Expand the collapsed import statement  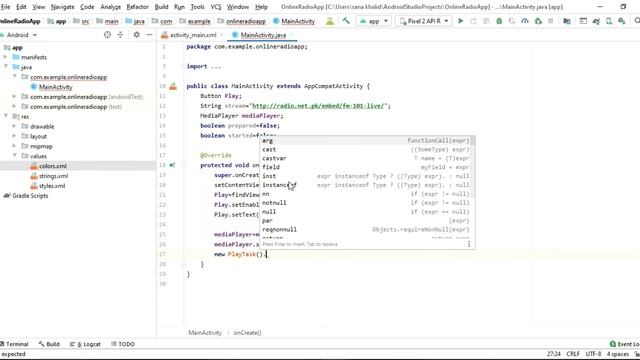[x=183, y=66]
